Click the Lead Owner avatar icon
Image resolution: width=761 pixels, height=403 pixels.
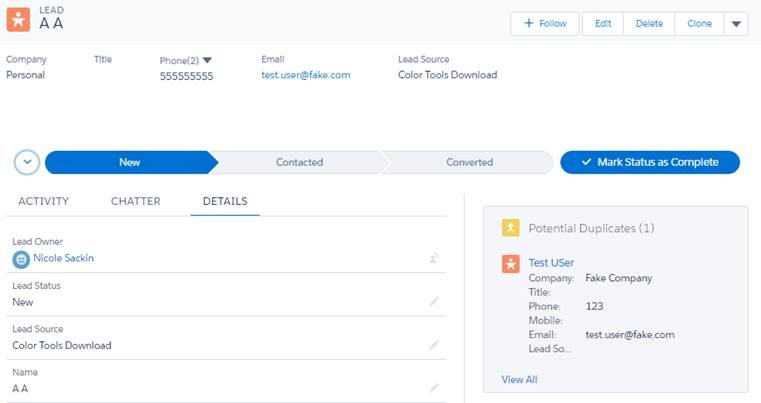tap(21, 259)
